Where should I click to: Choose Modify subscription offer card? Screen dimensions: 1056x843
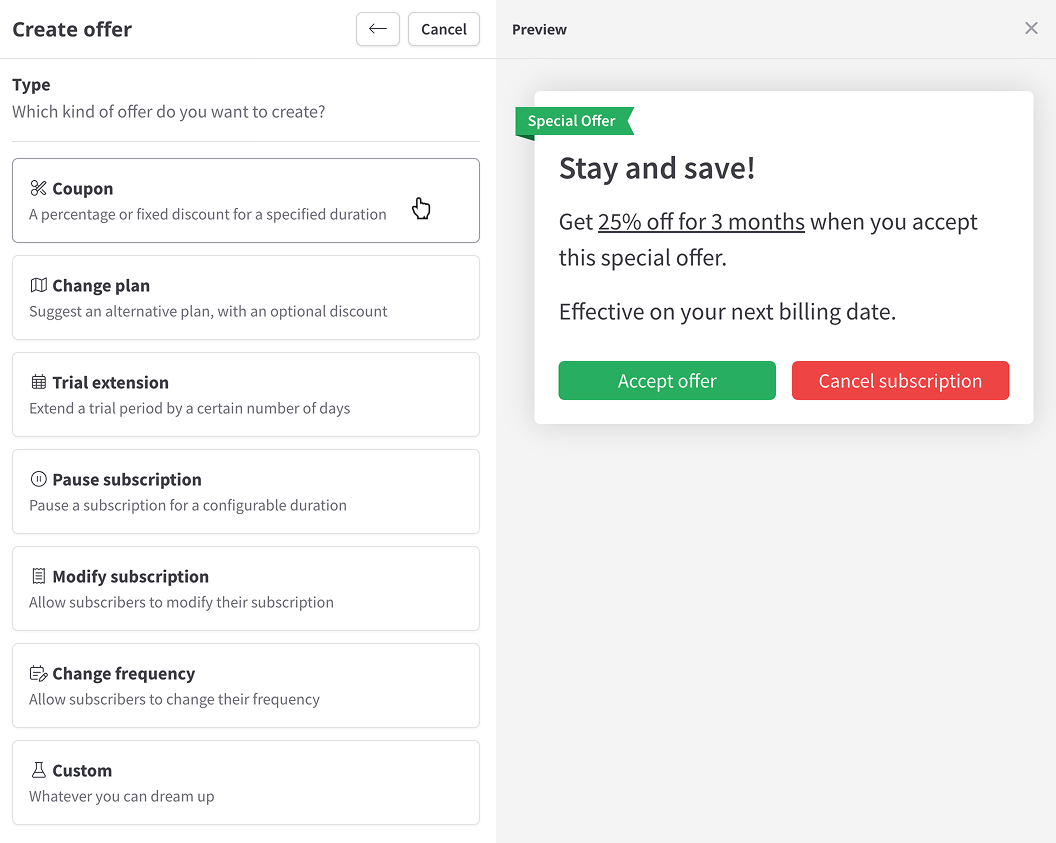pos(245,589)
